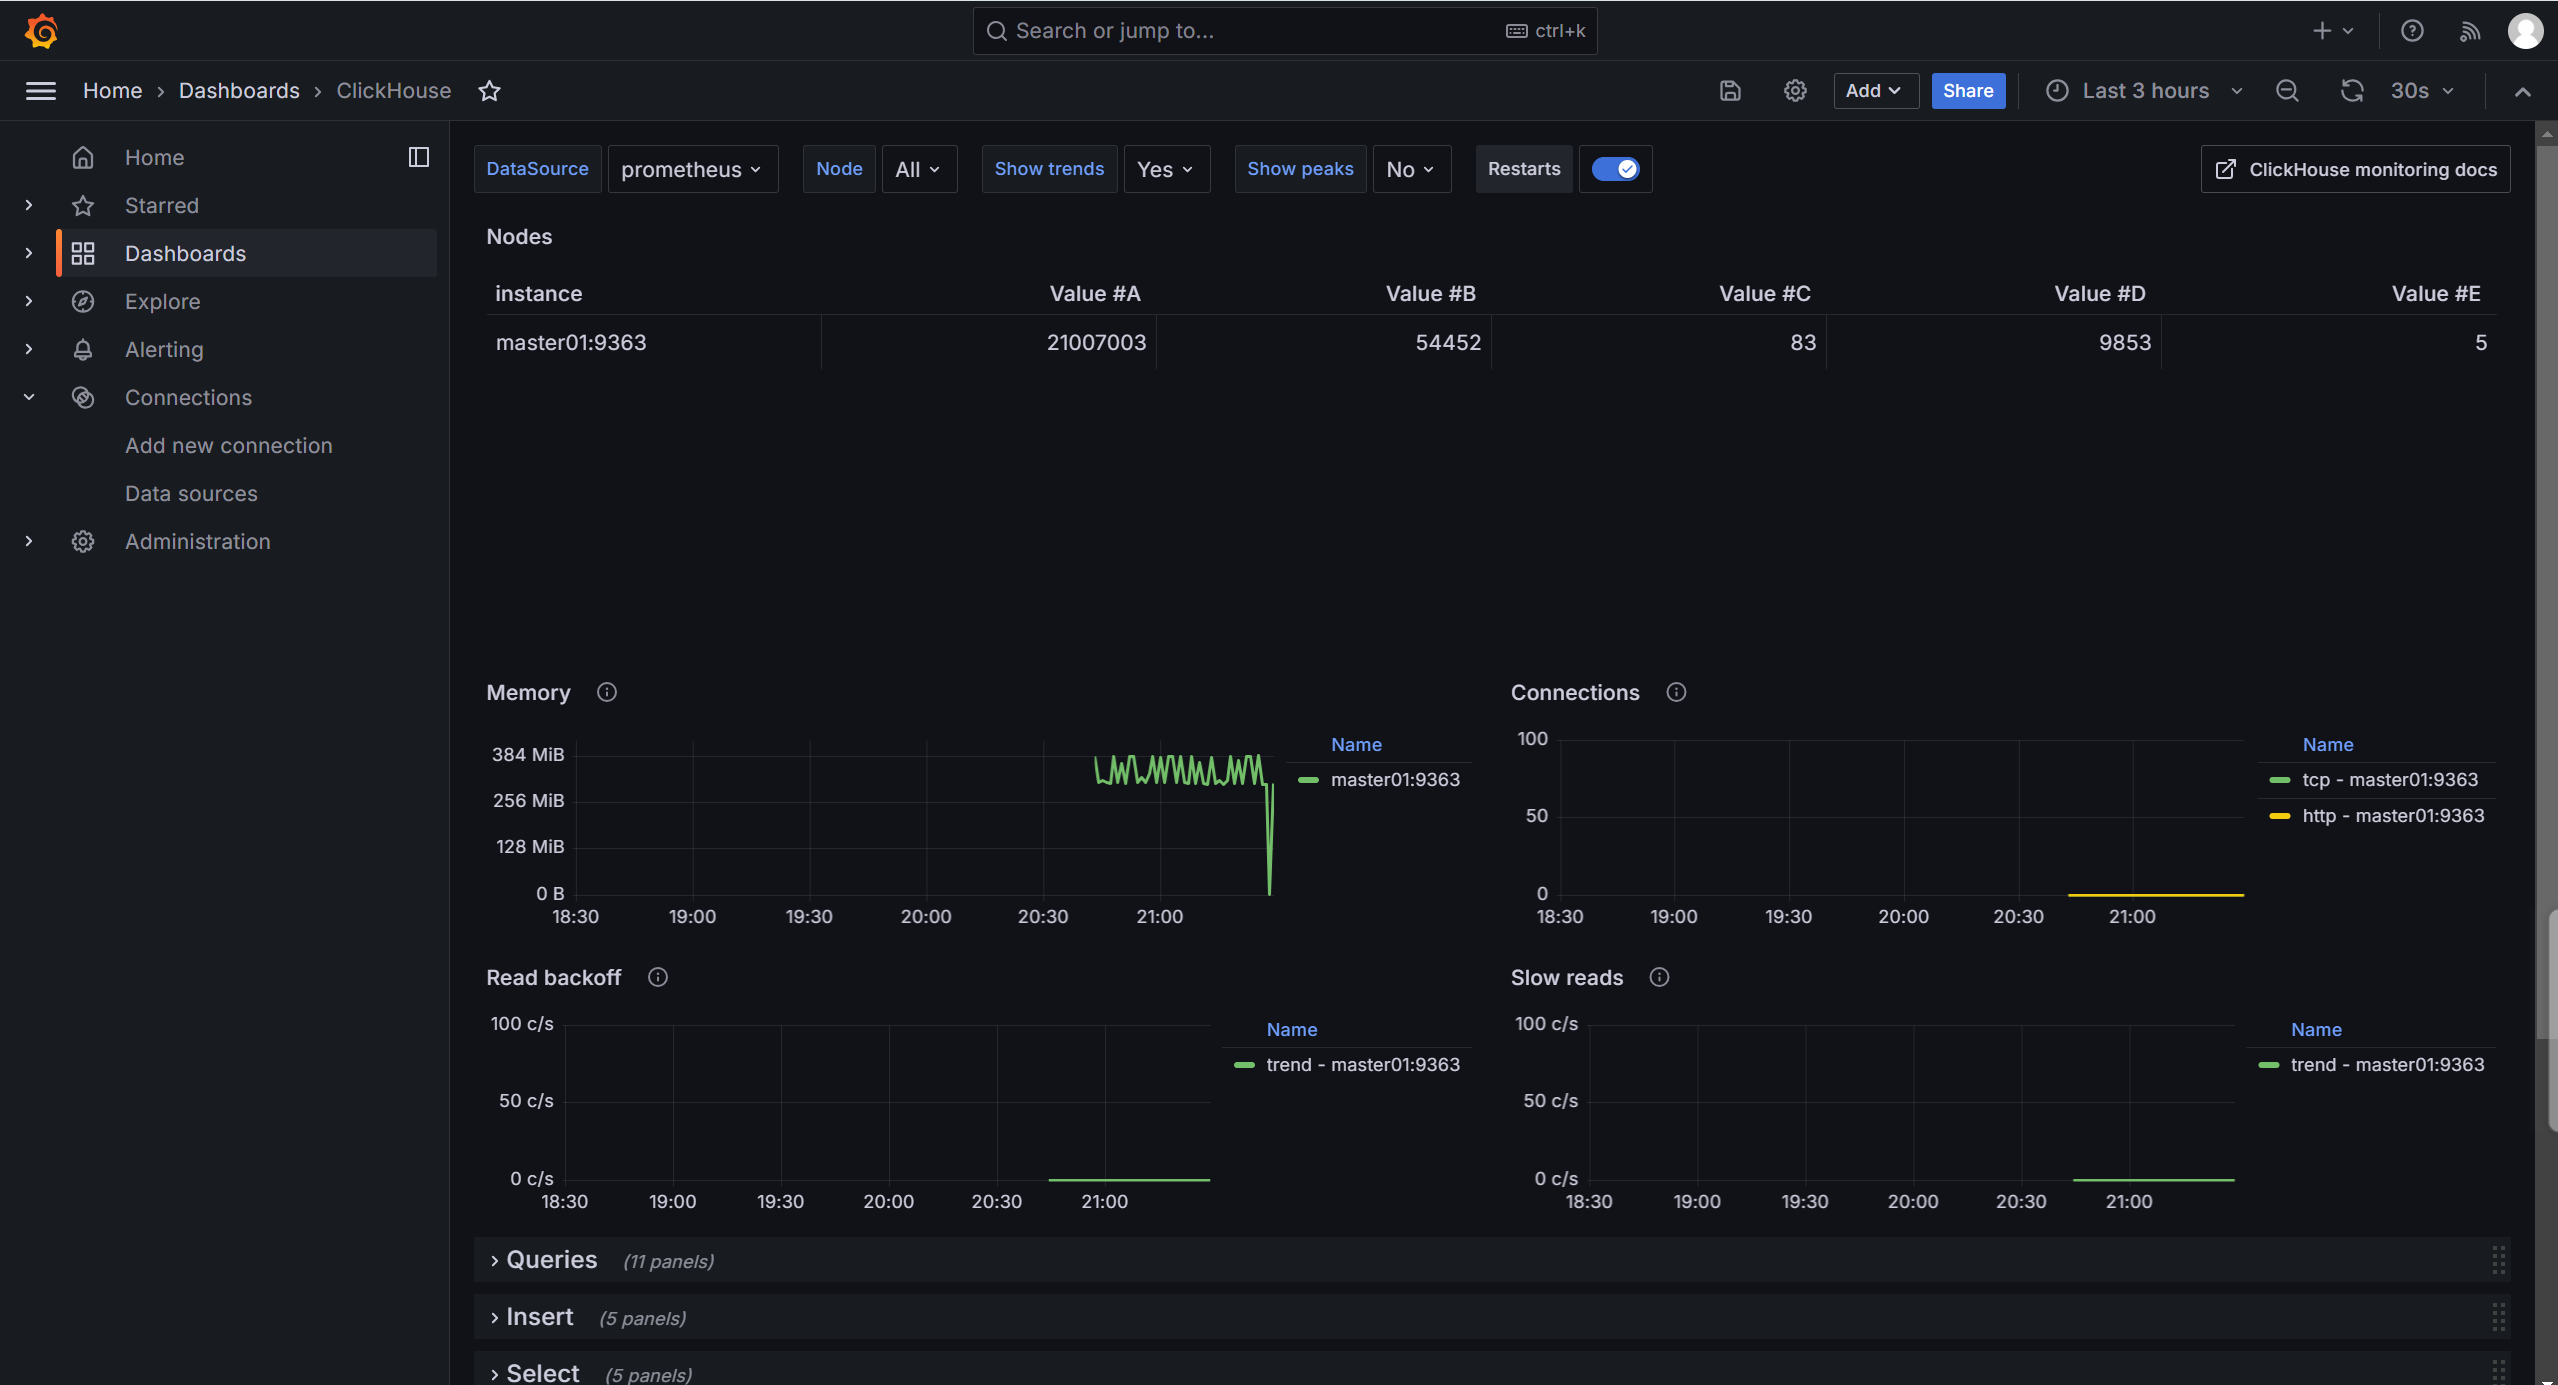
Task: Click the Search or jump to field
Action: click(x=1250, y=31)
